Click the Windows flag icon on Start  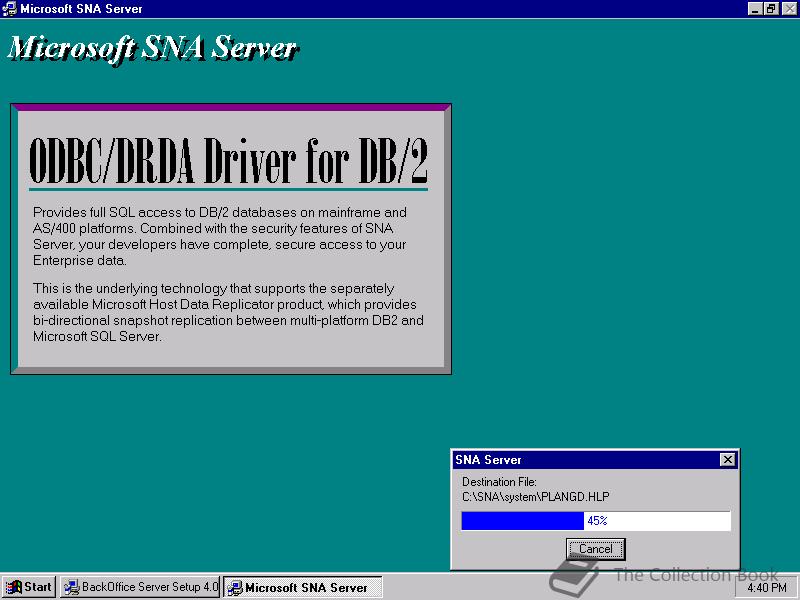(x=14, y=587)
